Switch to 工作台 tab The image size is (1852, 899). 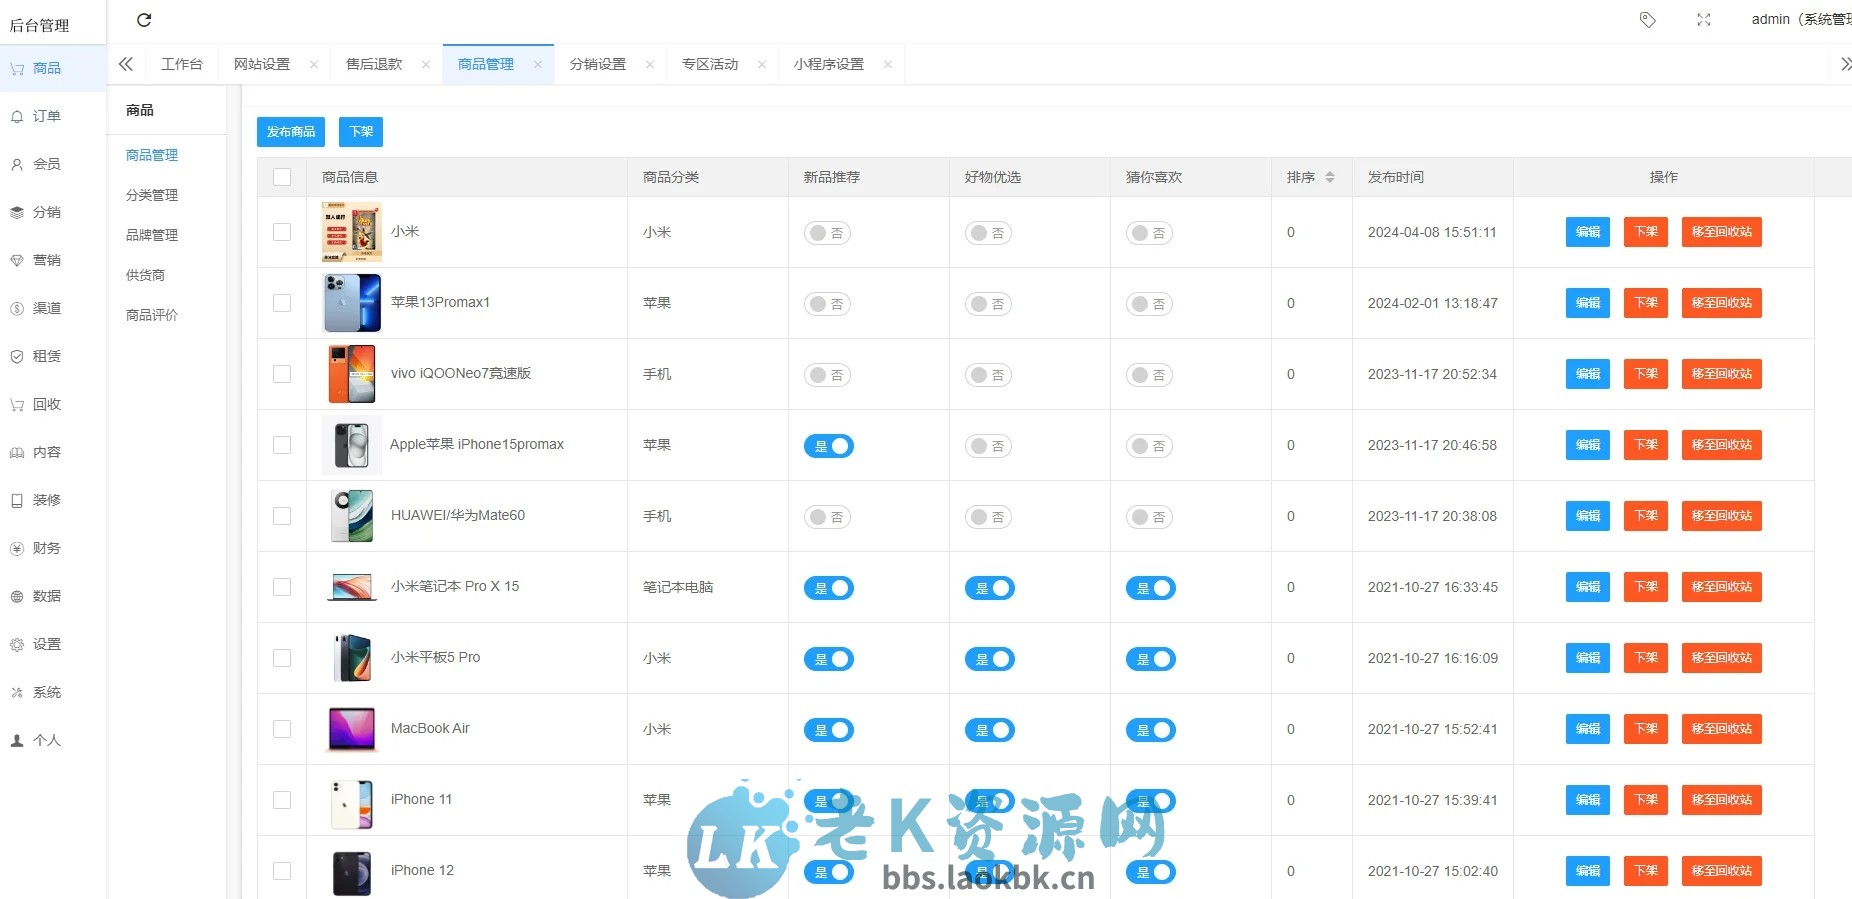point(182,64)
